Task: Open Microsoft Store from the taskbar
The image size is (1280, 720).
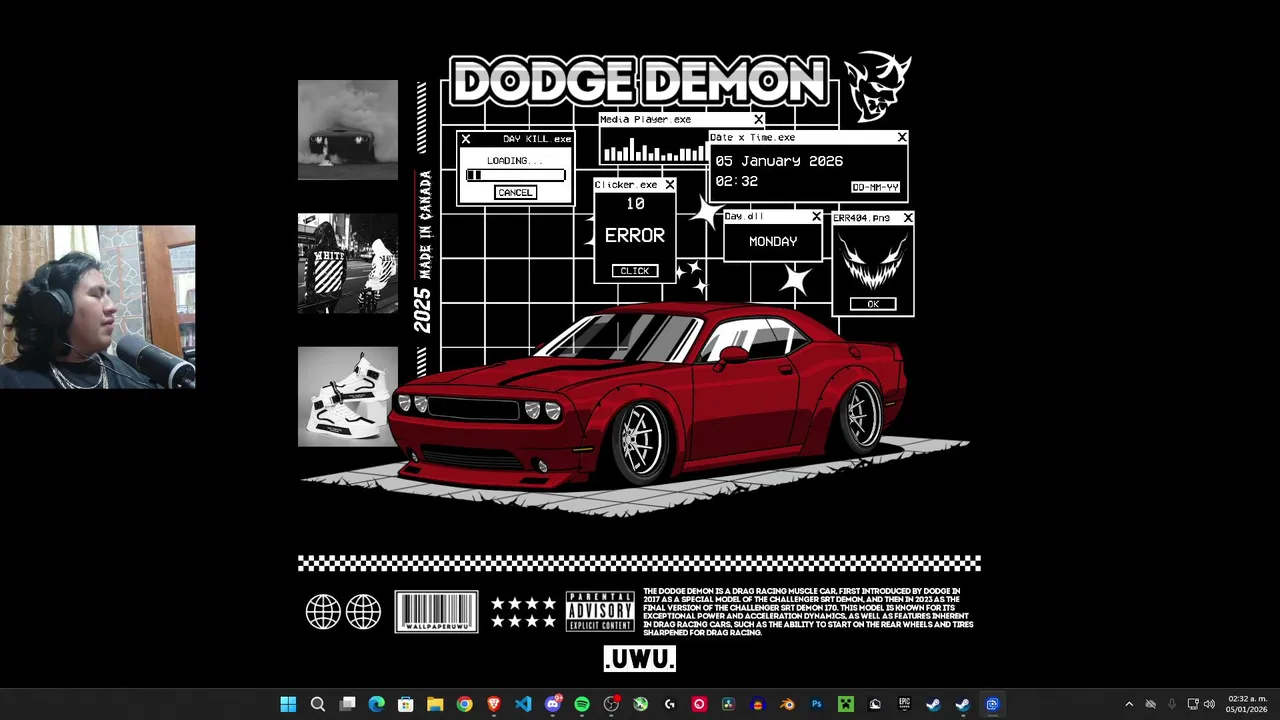Action: click(x=406, y=704)
